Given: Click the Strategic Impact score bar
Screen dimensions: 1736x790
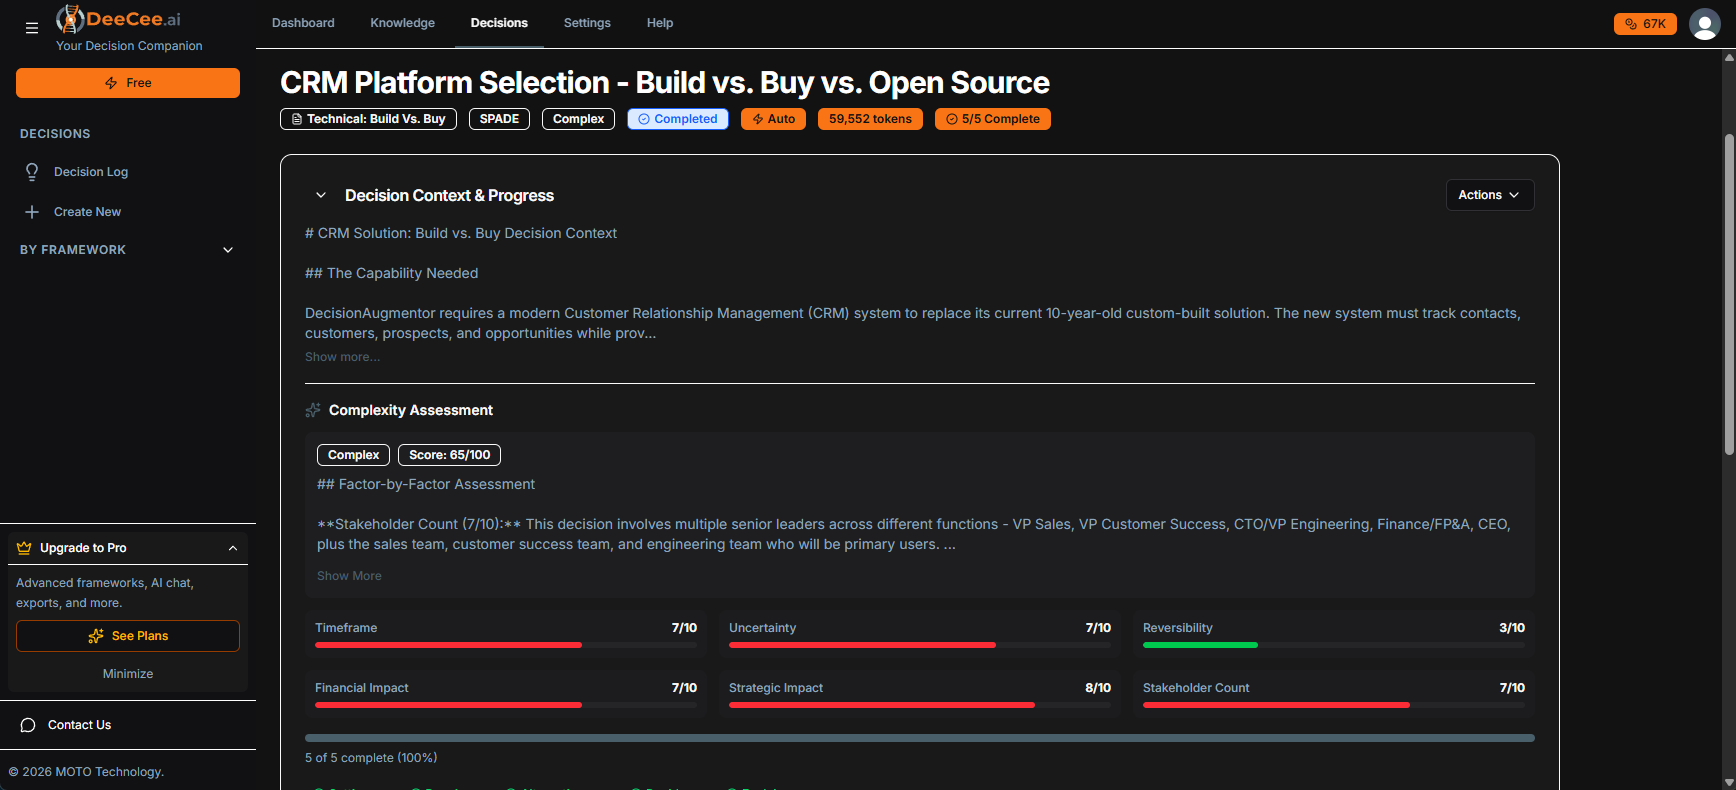Looking at the screenshot, I should [x=920, y=705].
